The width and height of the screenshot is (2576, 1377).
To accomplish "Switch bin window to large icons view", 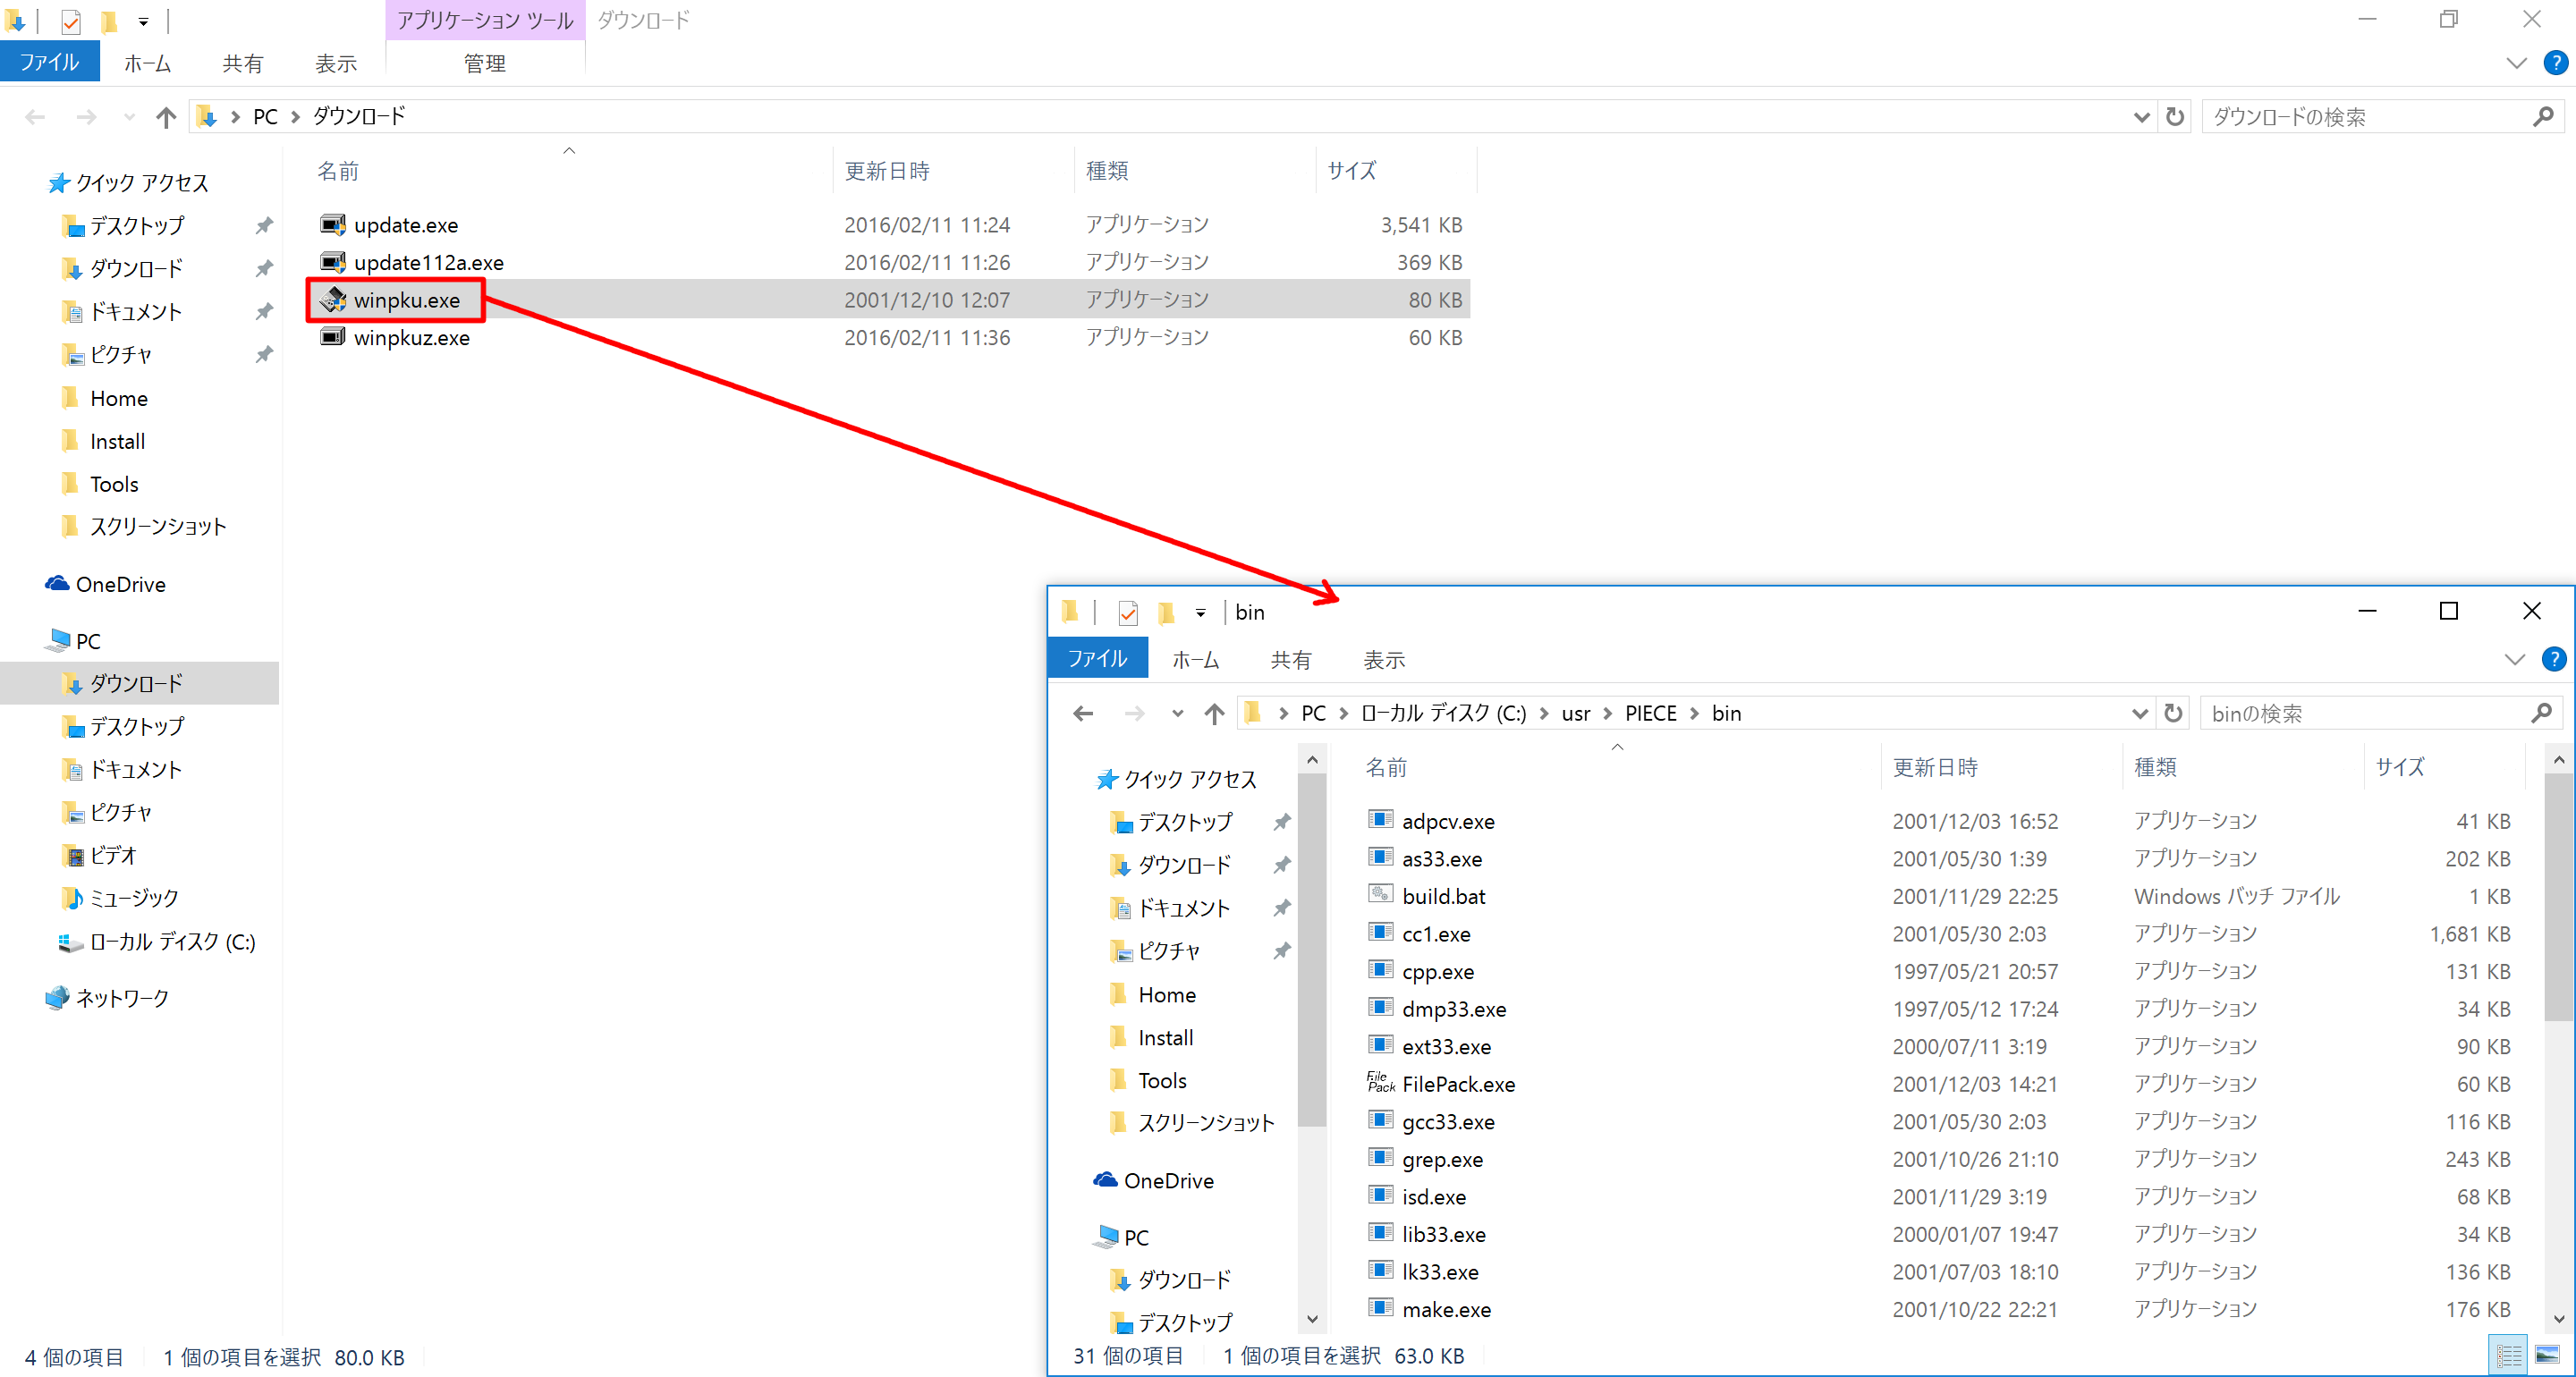I will click(2547, 1356).
